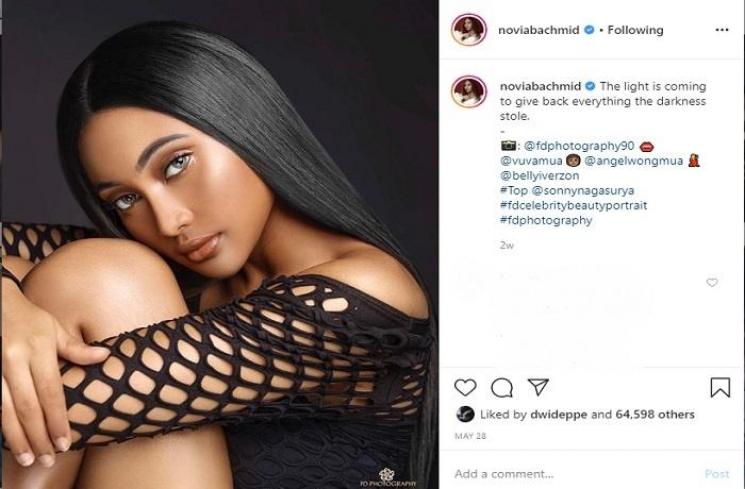Toggle the Following button

tap(635, 30)
